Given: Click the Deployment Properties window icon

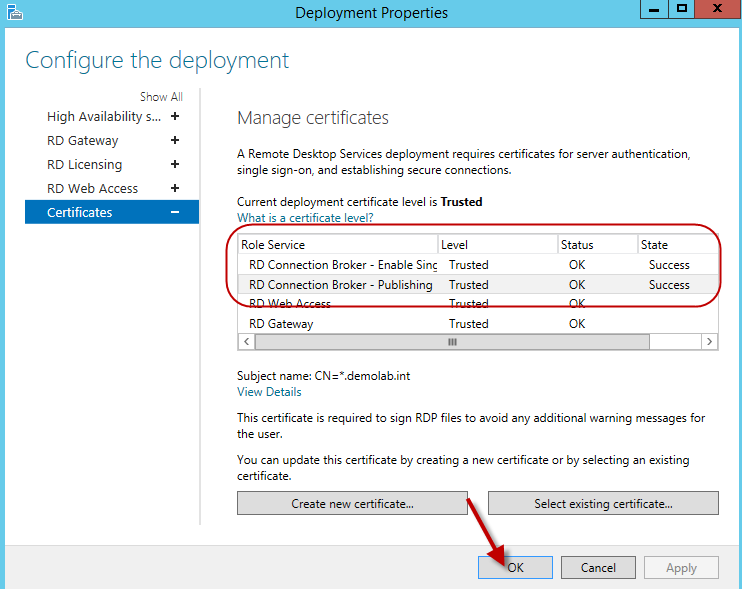Looking at the screenshot, I should pyautogui.click(x=12, y=12).
